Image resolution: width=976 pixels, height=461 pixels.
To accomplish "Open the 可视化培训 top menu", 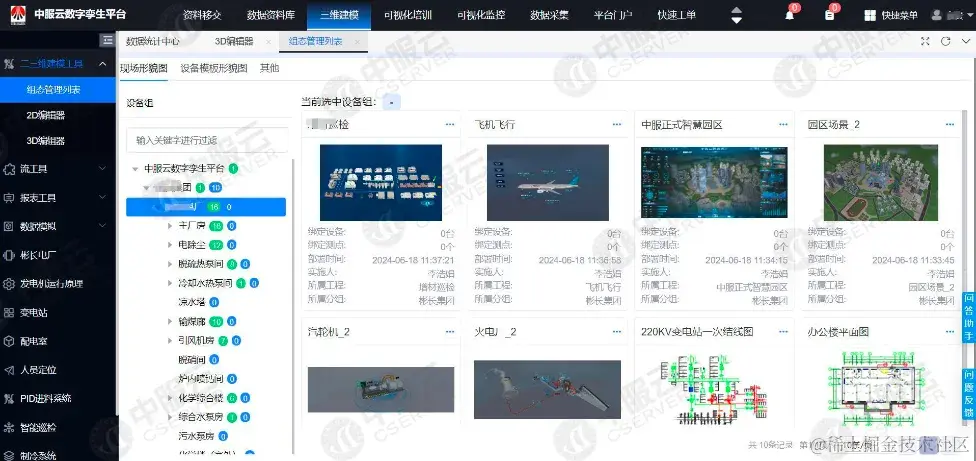I will point(408,16).
